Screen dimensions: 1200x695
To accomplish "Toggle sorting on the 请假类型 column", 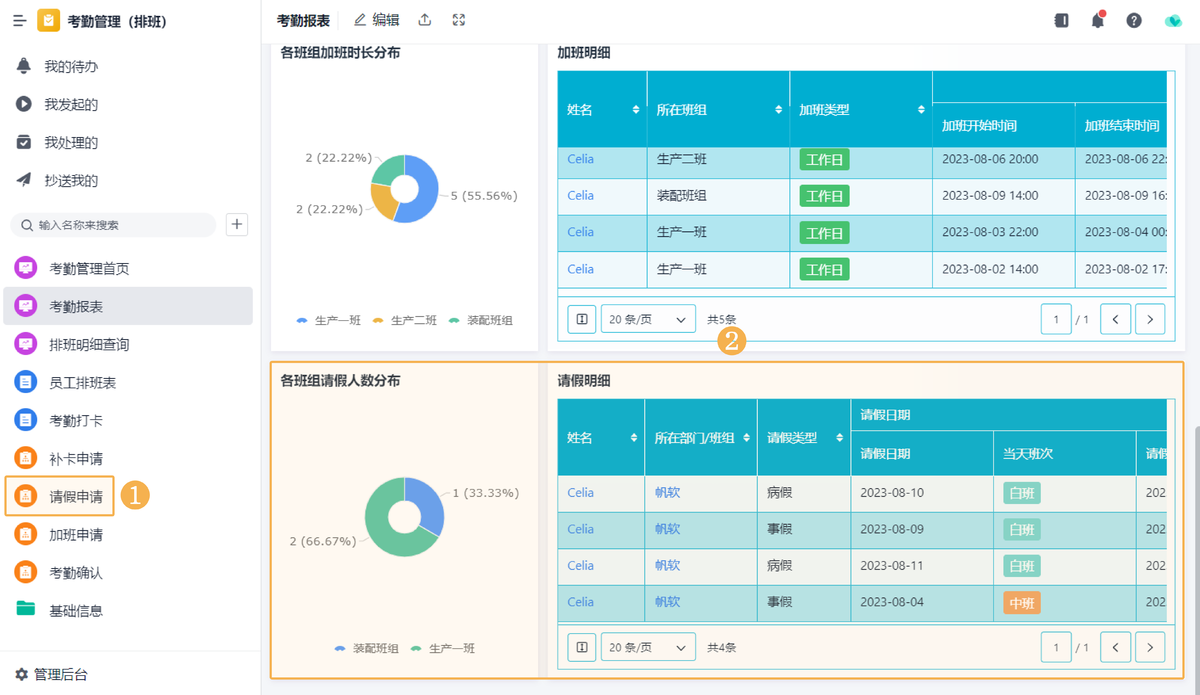I will [839, 437].
